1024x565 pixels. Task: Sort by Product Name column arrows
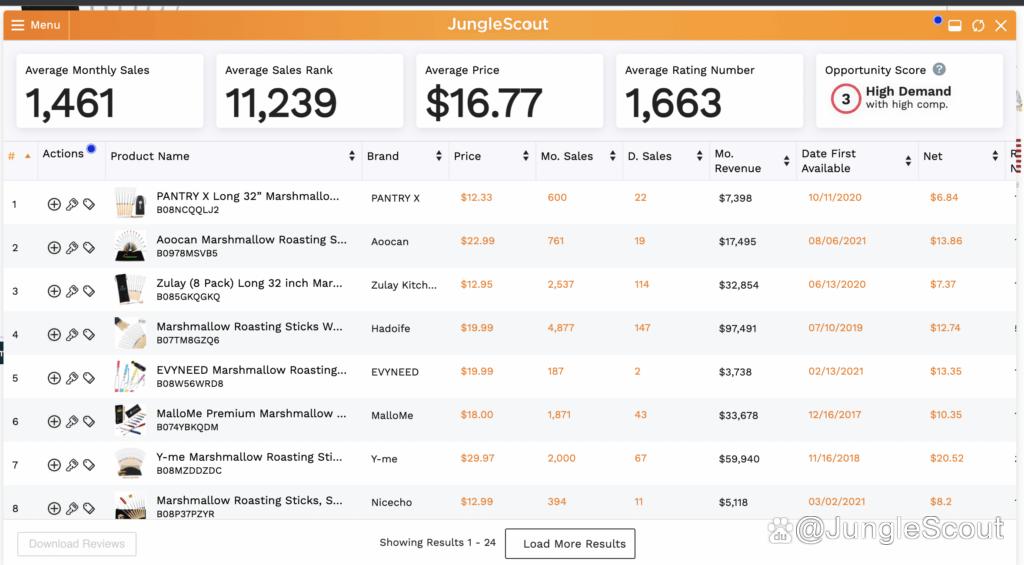(352, 157)
